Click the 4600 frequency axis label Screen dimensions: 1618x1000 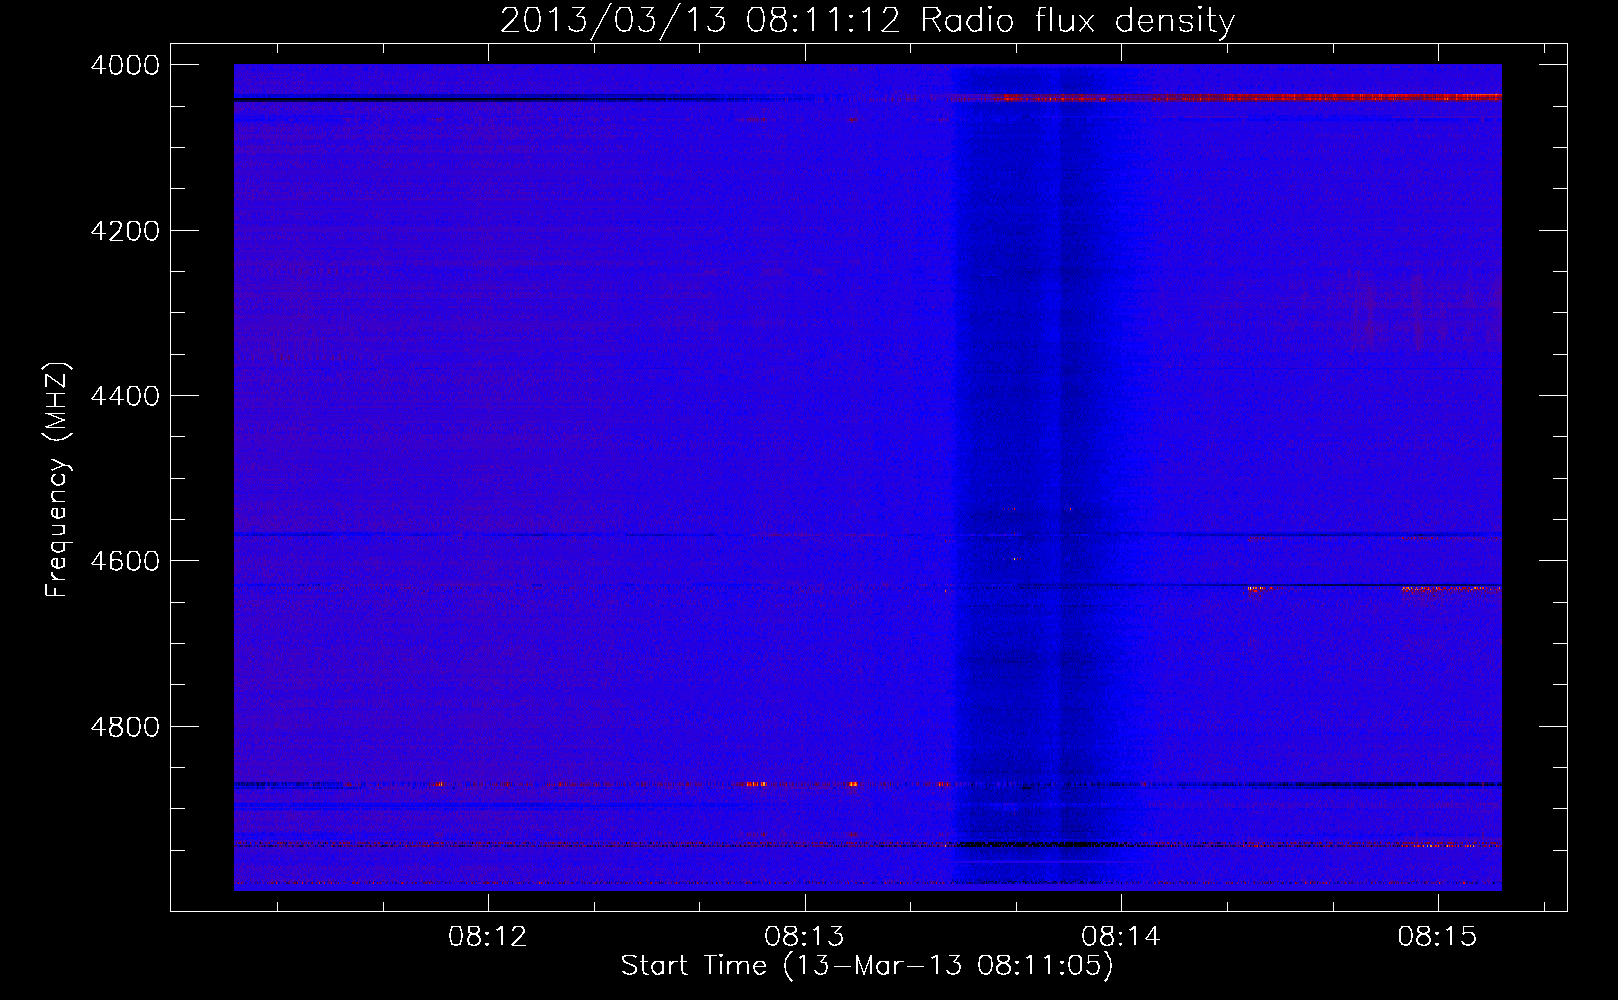tap(125, 561)
